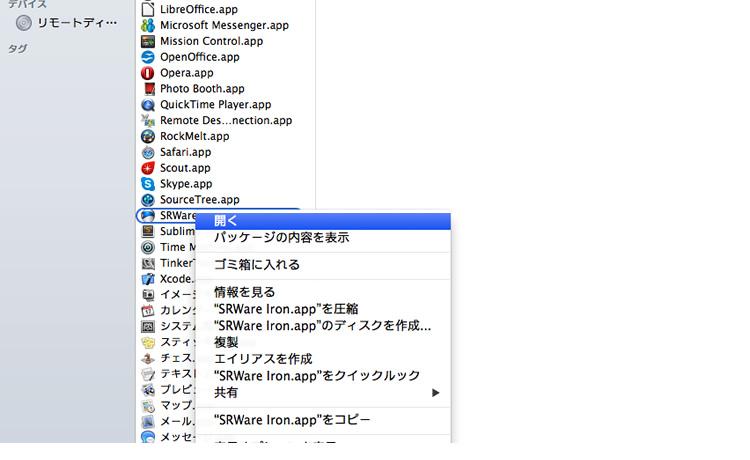Screen dimensions: 750x460
Task: Select "SRWare Iron.app"のディスクを作成... entry
Action: pos(323,326)
